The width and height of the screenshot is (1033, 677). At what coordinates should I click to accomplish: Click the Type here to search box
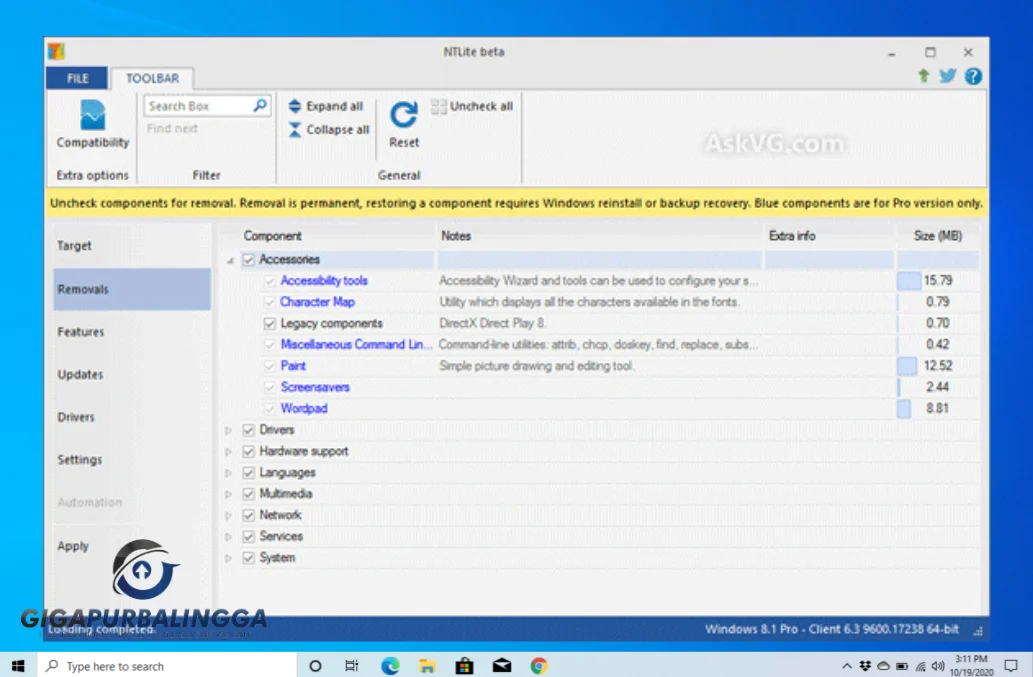tap(167, 666)
